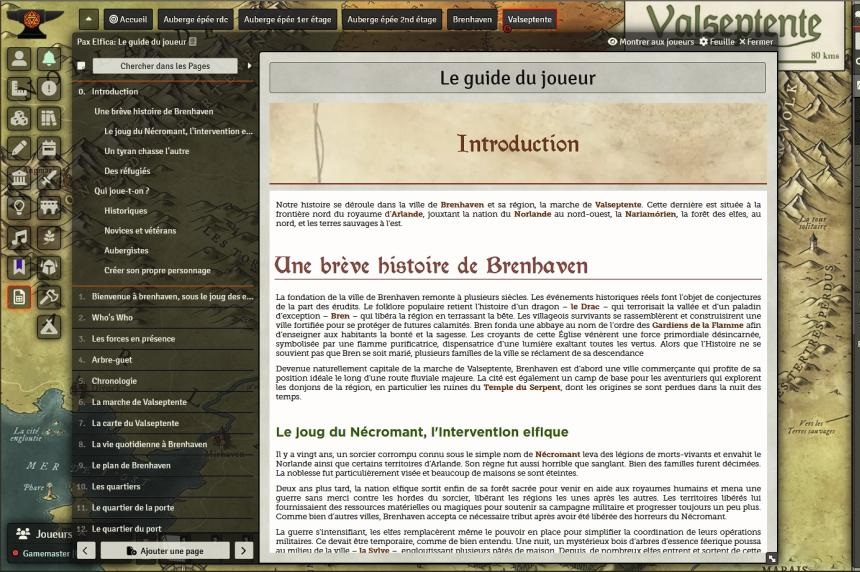The width and height of the screenshot is (860, 572).
Task: Toggle the view mode square beside search
Action: [81, 66]
